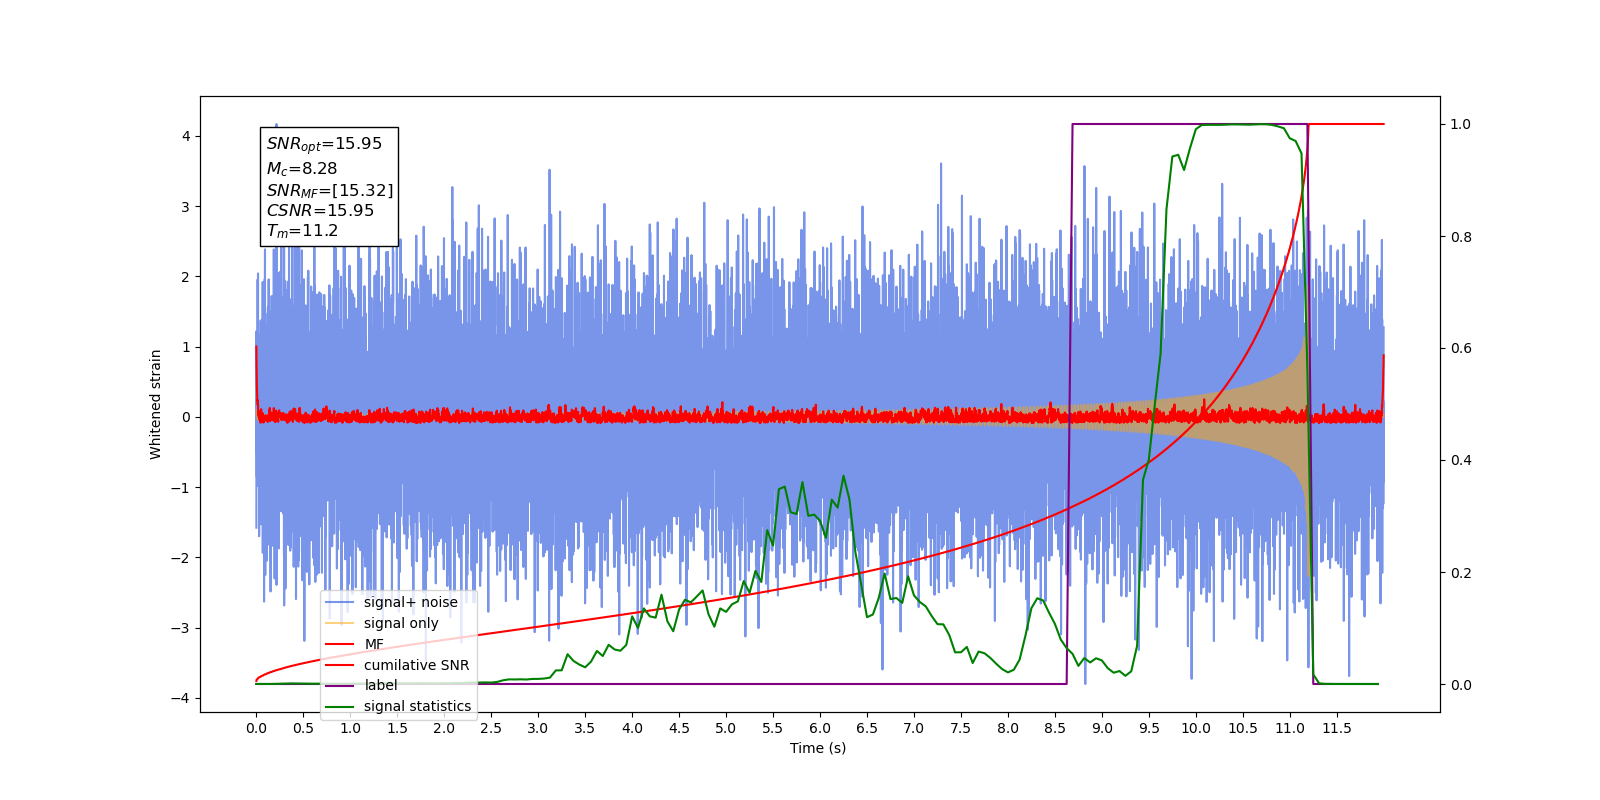Click the 11.5 tick on time axis
This screenshot has width=1600, height=800.
click(1337, 728)
